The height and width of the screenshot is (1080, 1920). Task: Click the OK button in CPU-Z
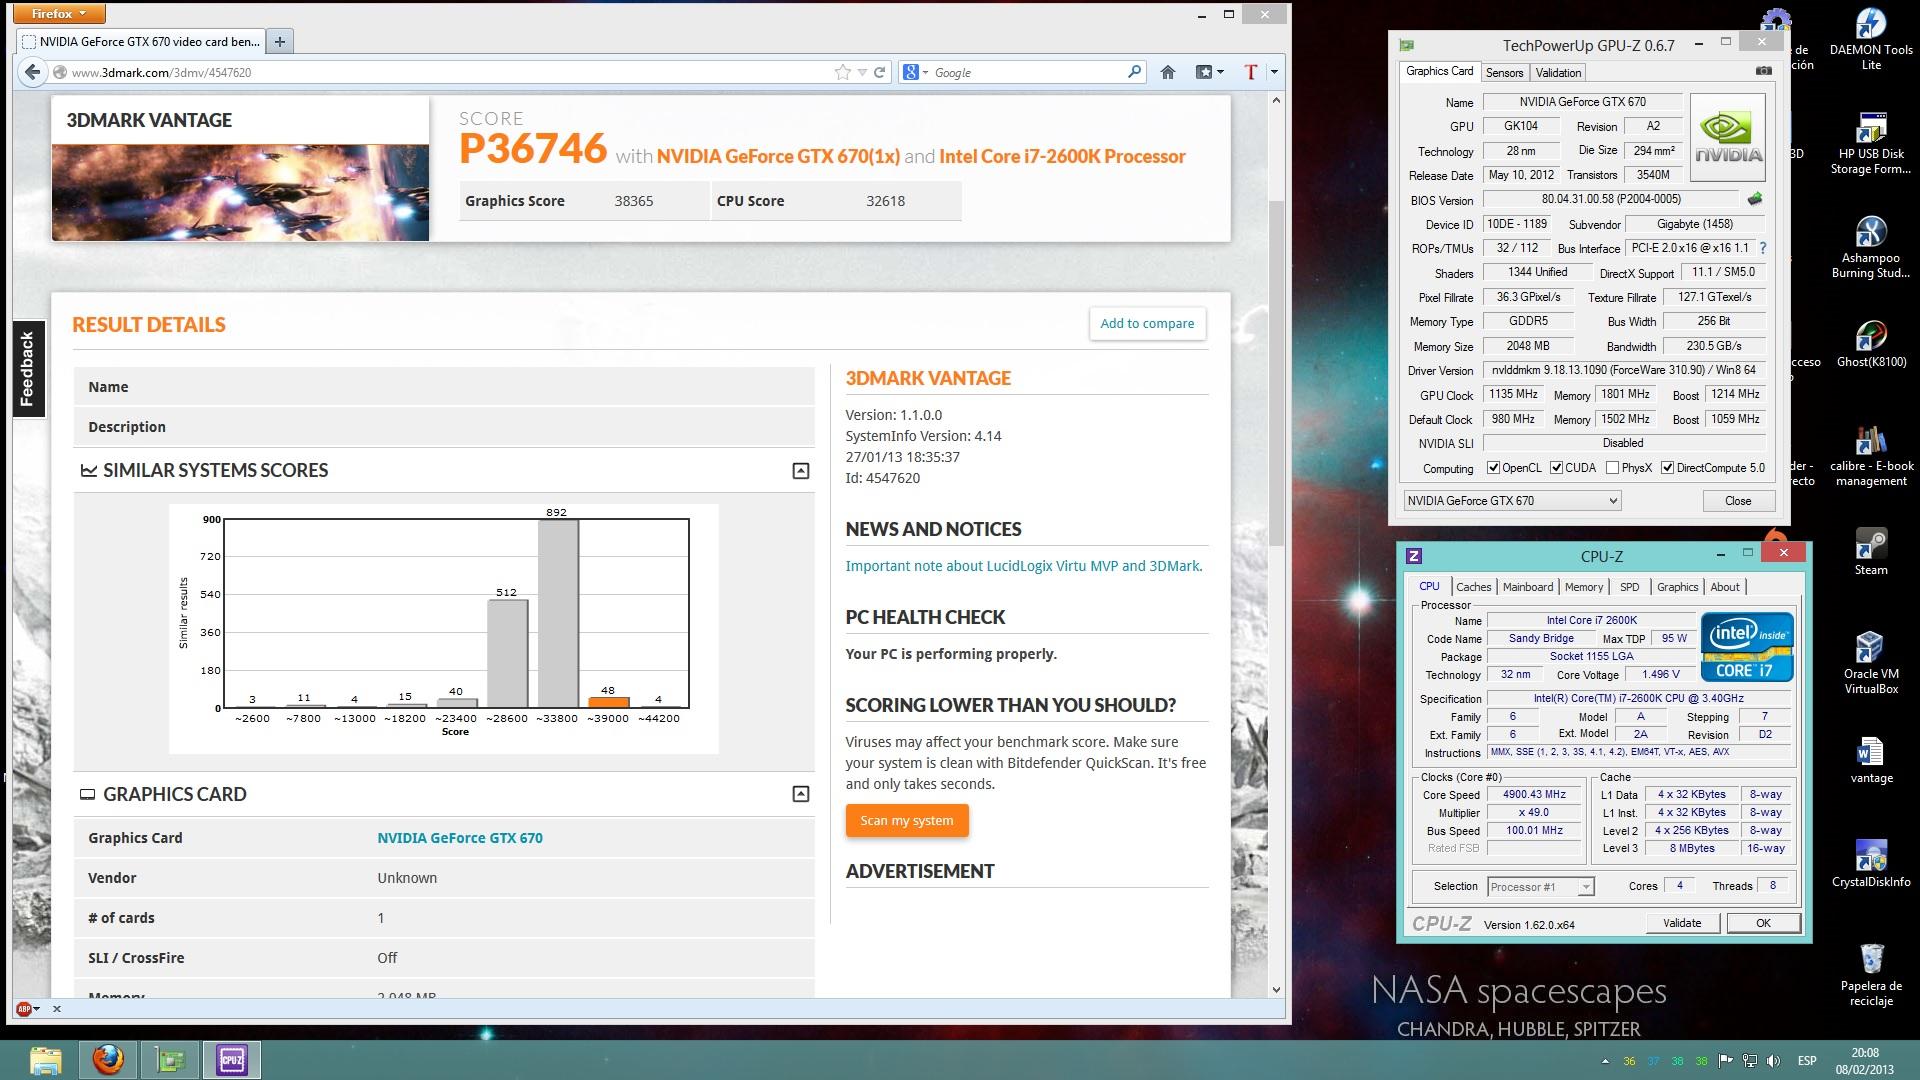1763,923
